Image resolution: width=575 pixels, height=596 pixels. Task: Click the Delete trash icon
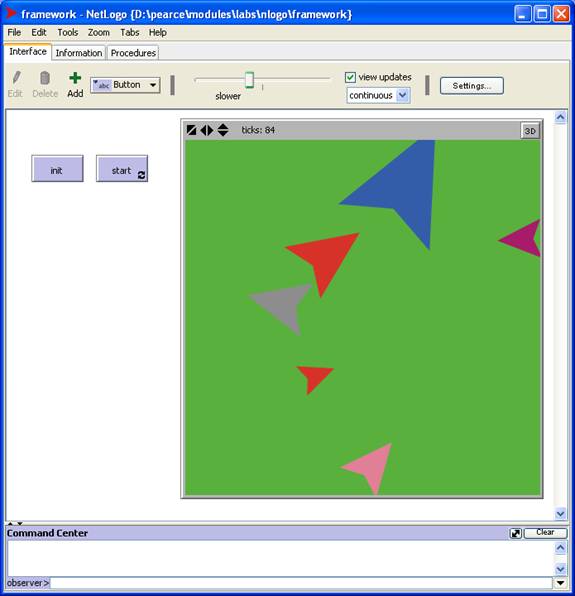pyautogui.click(x=45, y=78)
